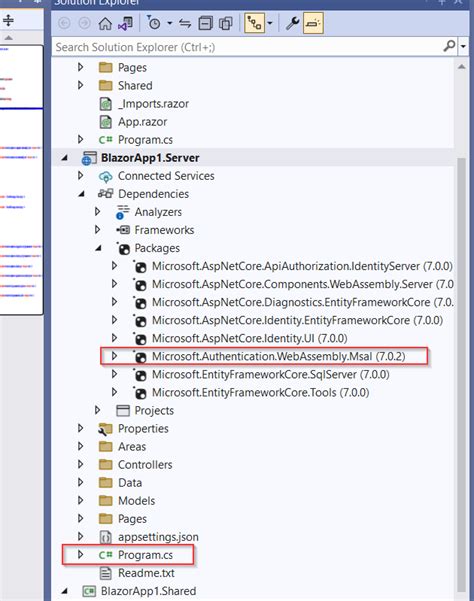474x601 pixels.
Task: Click the App.razor file icon
Action: (105, 122)
